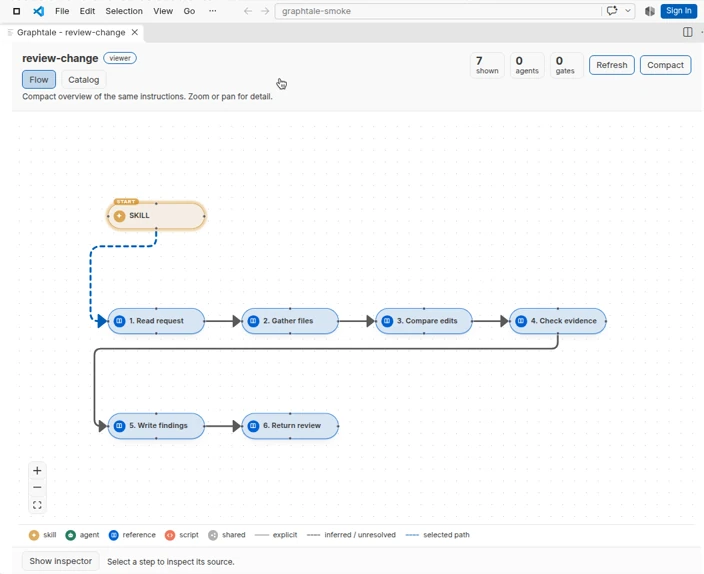Image resolution: width=704 pixels, height=574 pixels.
Task: Click the script legend icon
Action: click(170, 535)
